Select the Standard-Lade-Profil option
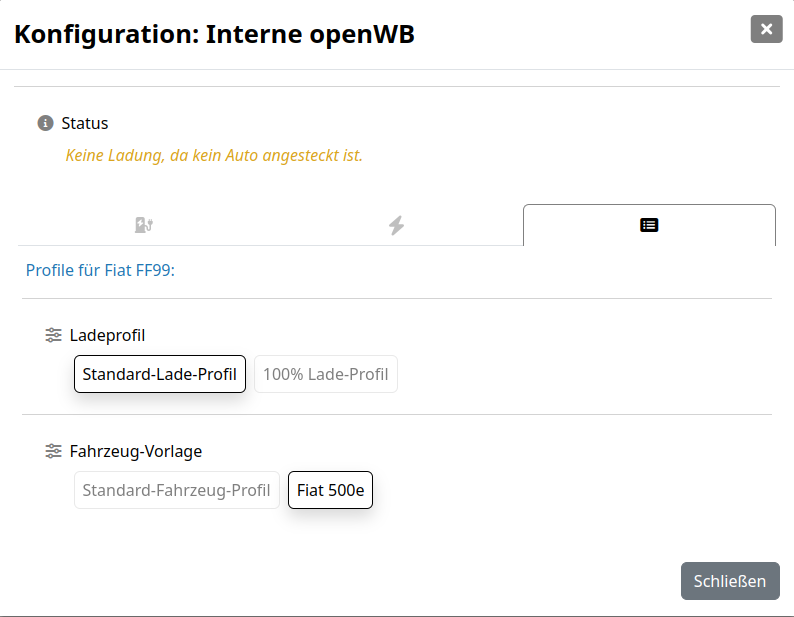This screenshot has height=617, width=794. click(160, 374)
